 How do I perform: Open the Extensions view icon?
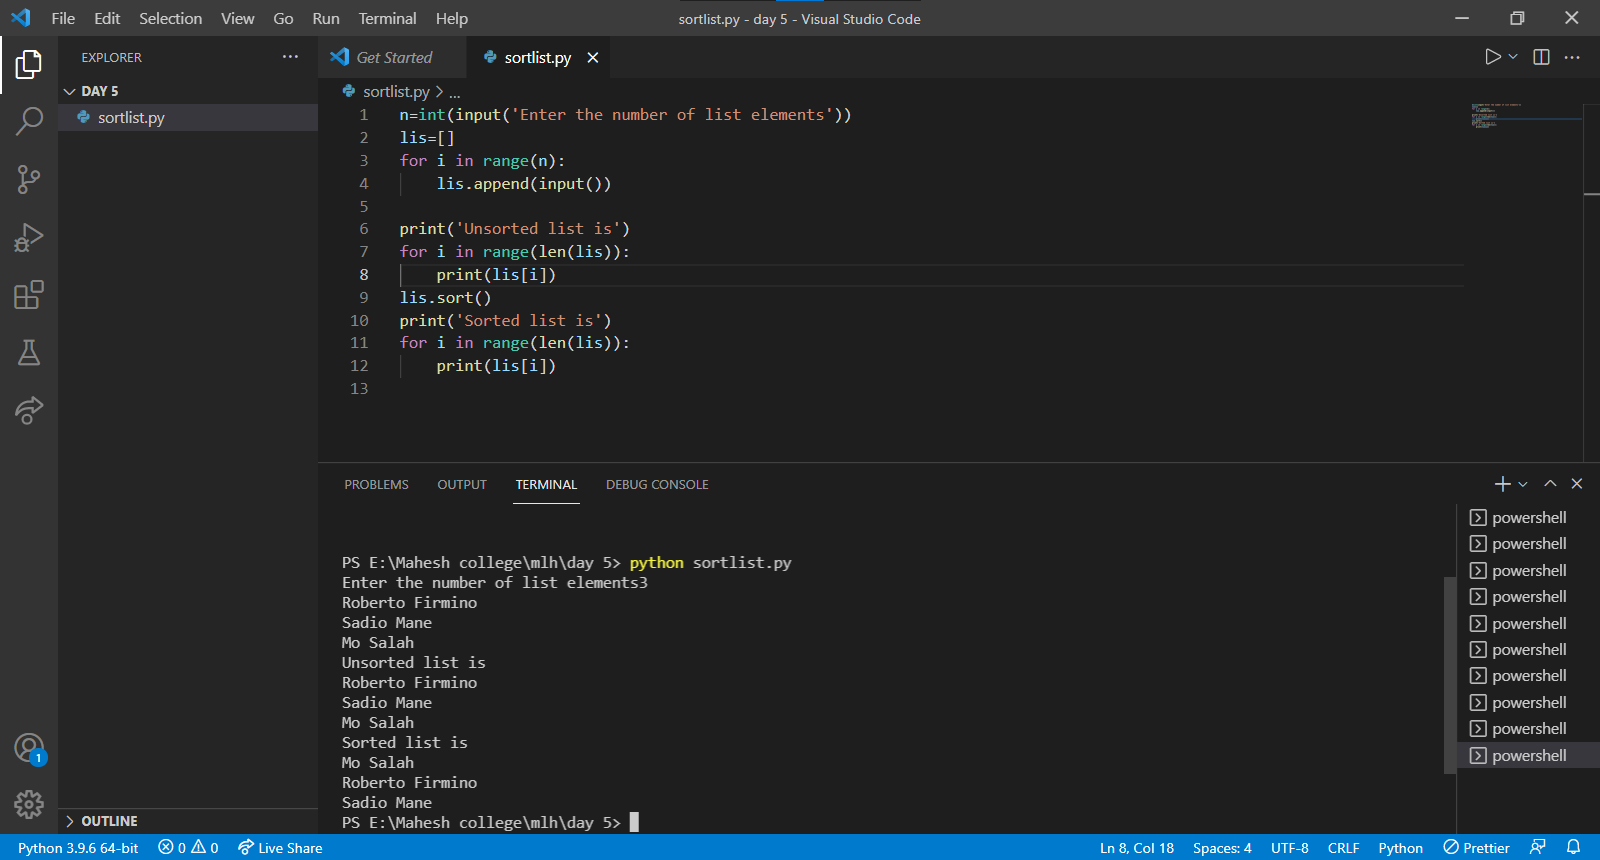pyautogui.click(x=29, y=295)
